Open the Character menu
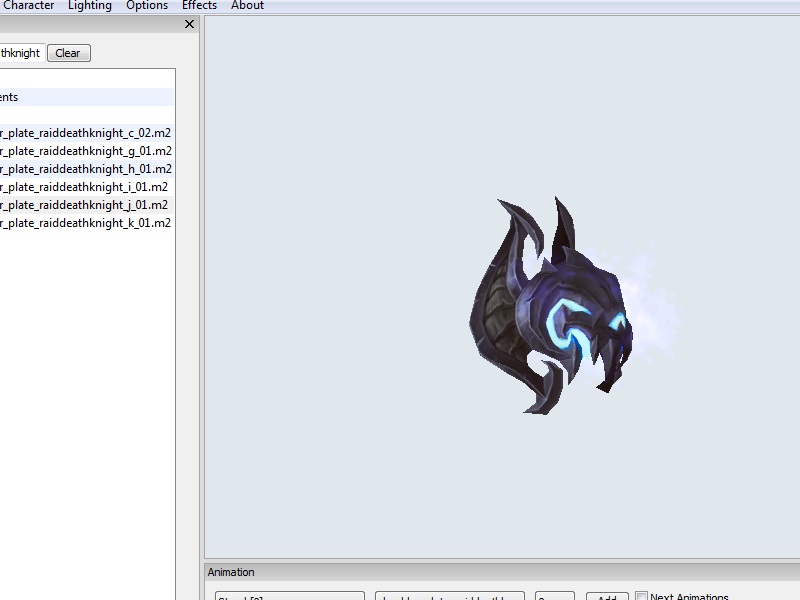 28,5
